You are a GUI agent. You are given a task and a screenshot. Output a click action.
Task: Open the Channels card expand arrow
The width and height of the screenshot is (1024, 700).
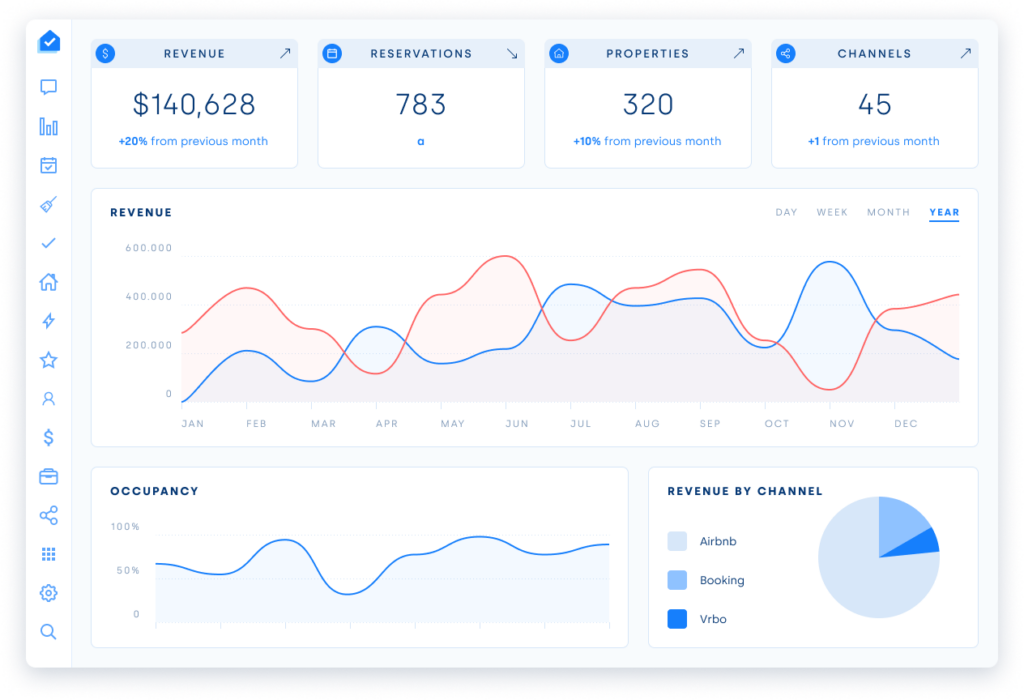pos(966,53)
